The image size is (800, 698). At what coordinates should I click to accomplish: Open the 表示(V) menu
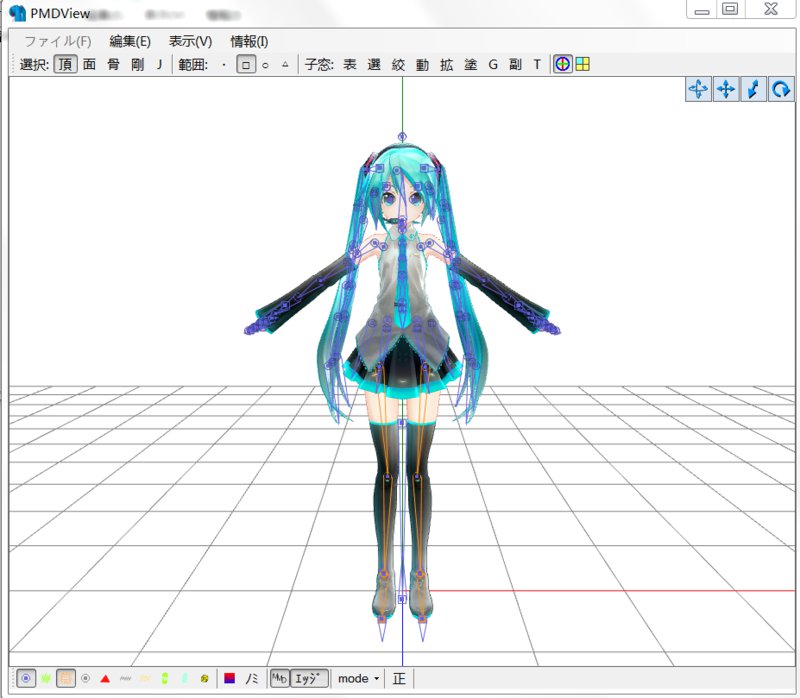tap(190, 41)
